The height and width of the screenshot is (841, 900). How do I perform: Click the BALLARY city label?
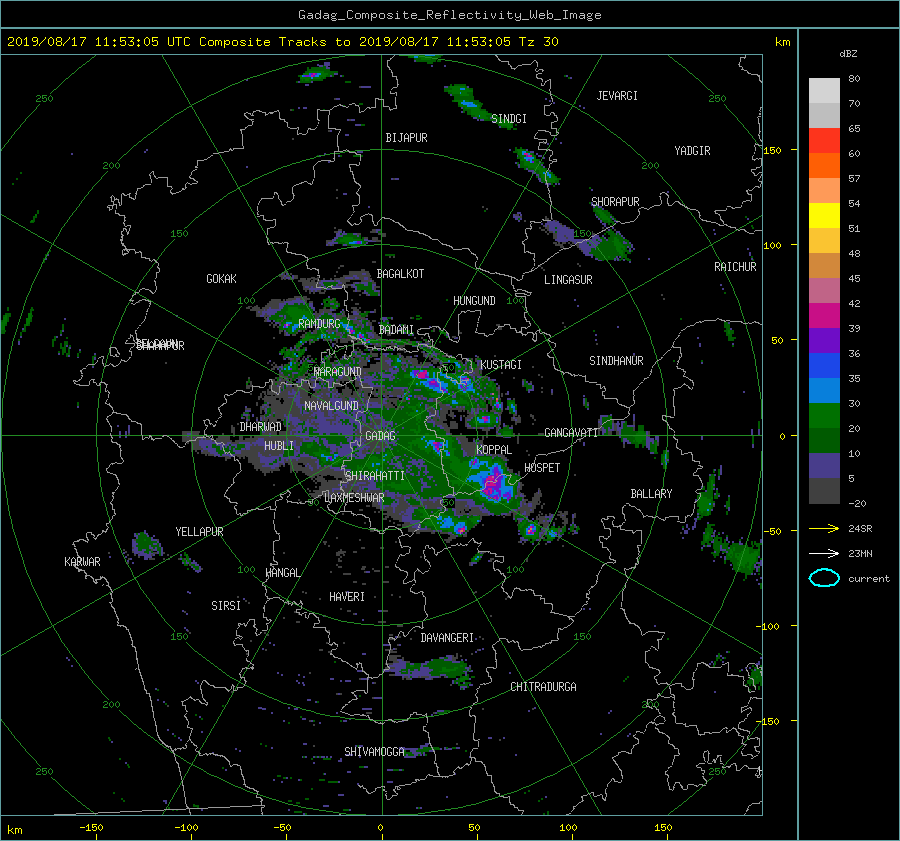(x=651, y=494)
